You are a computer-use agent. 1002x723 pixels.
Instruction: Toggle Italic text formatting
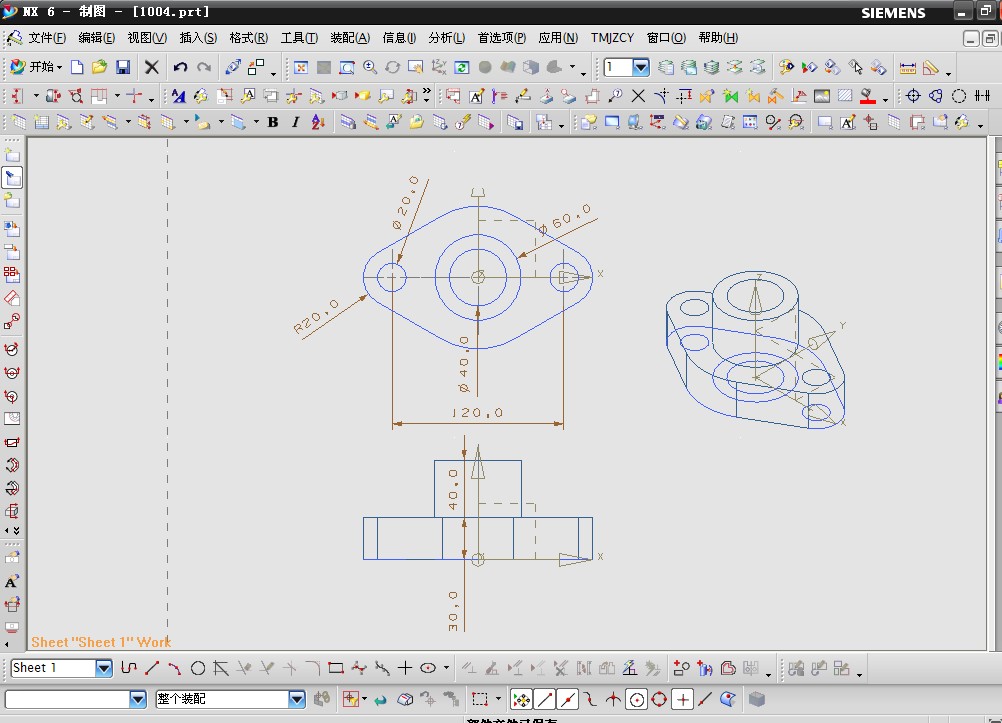click(295, 122)
